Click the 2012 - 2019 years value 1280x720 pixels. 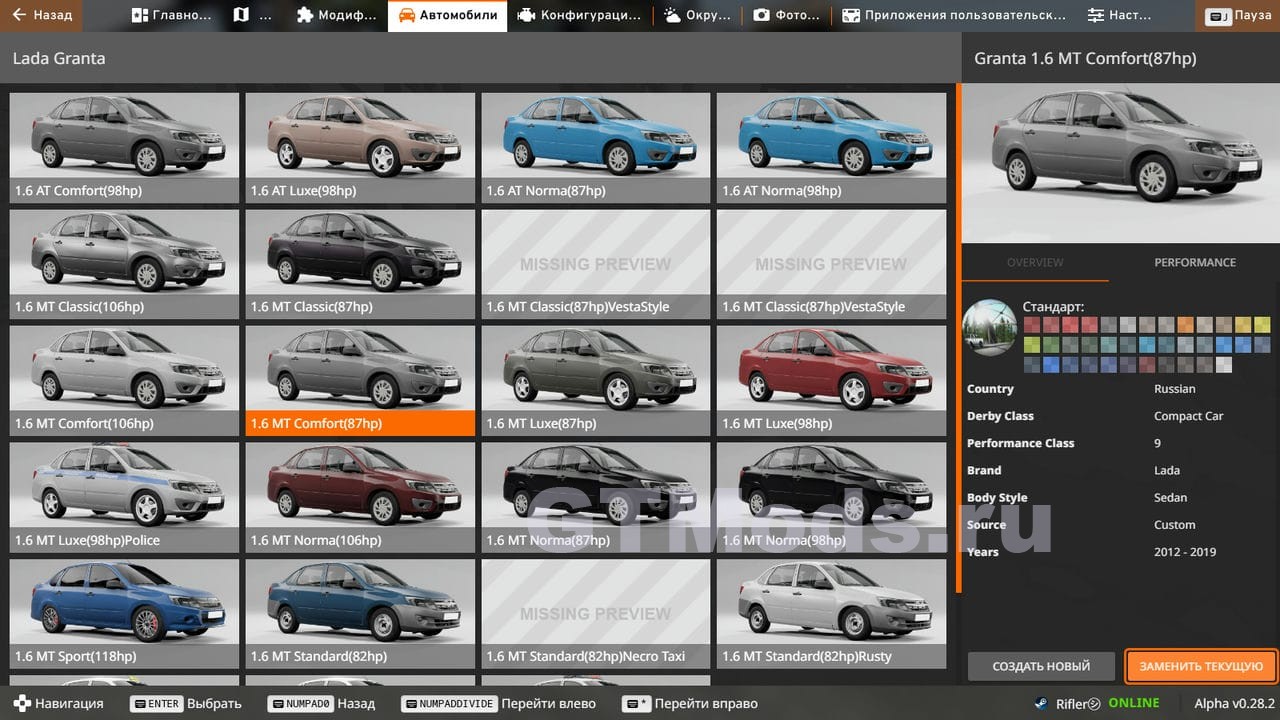coord(1185,552)
